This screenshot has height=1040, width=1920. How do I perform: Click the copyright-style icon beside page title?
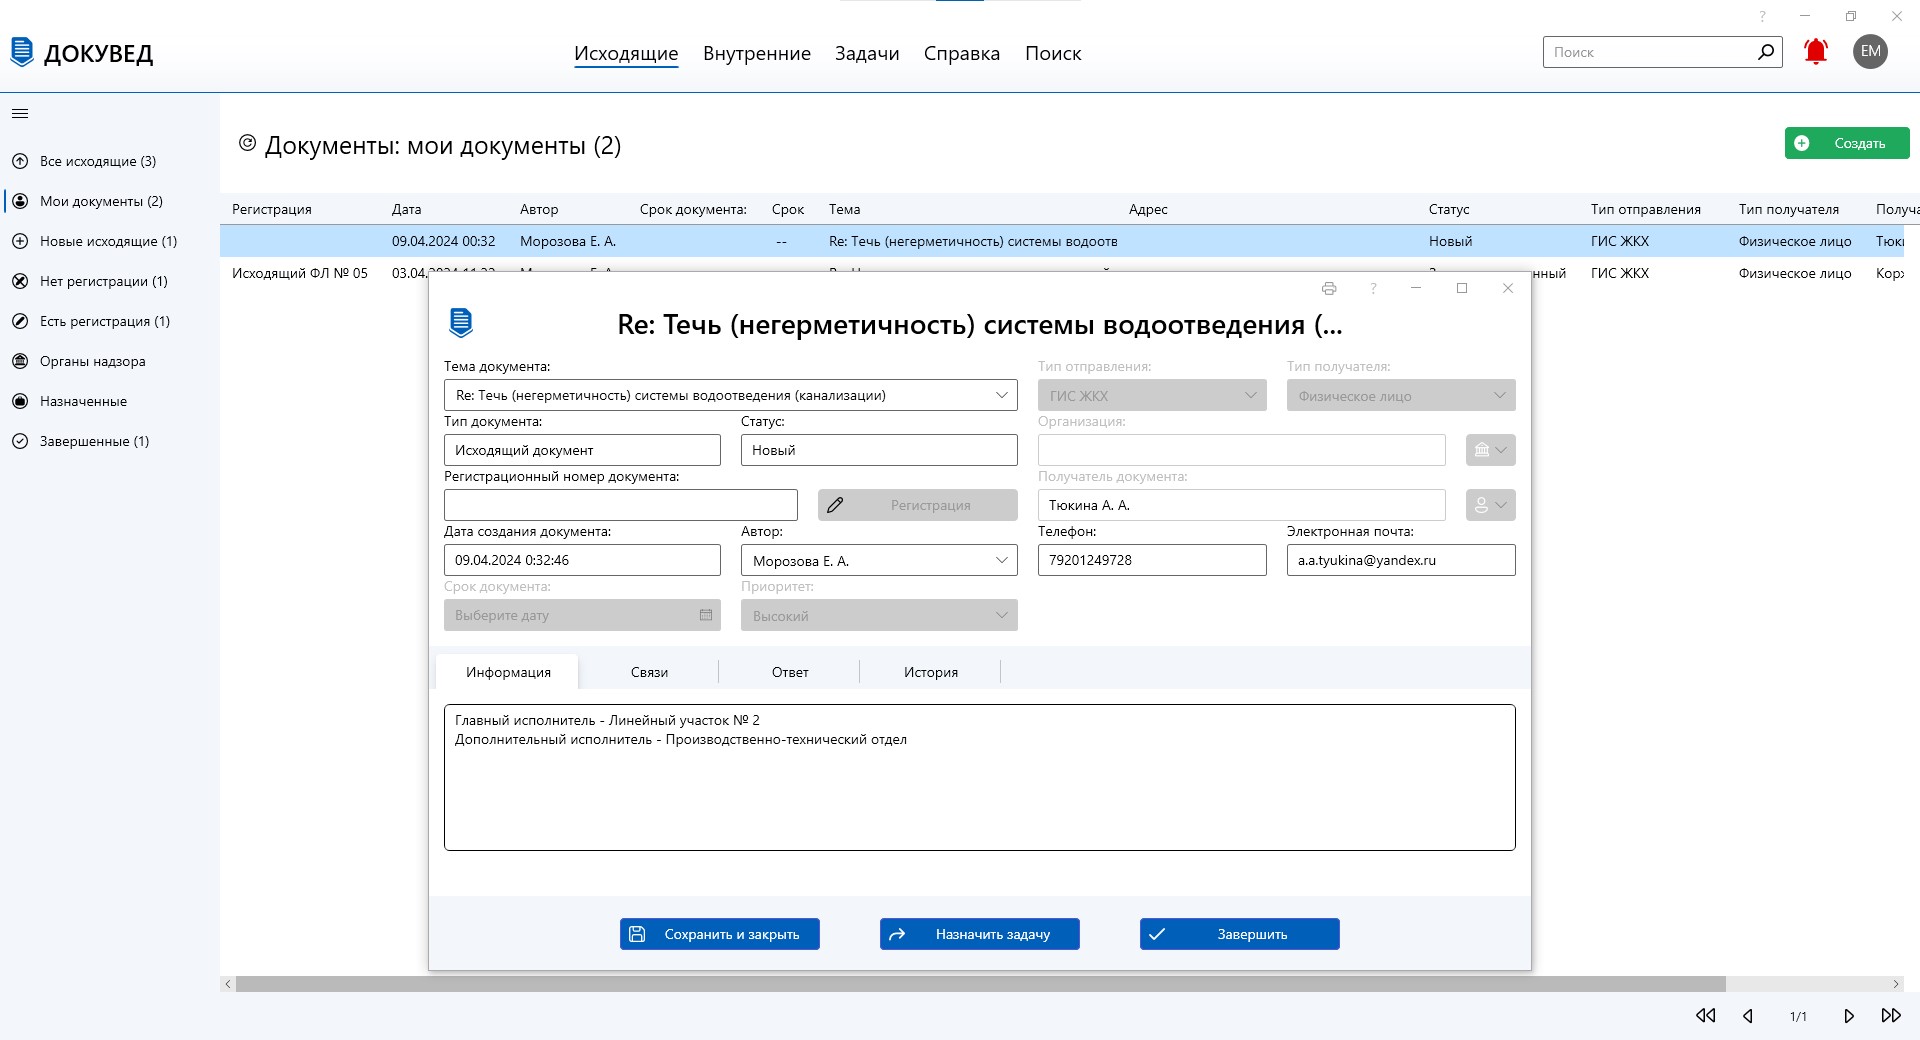tap(247, 144)
